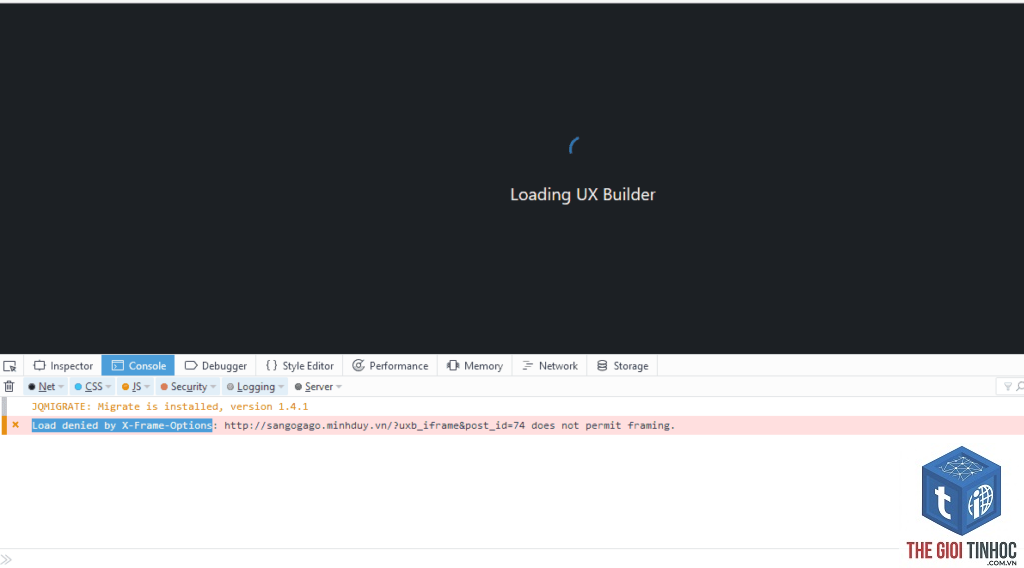This screenshot has height=568, width=1024.
Task: Open the Storage tab
Action: pyautogui.click(x=622, y=366)
